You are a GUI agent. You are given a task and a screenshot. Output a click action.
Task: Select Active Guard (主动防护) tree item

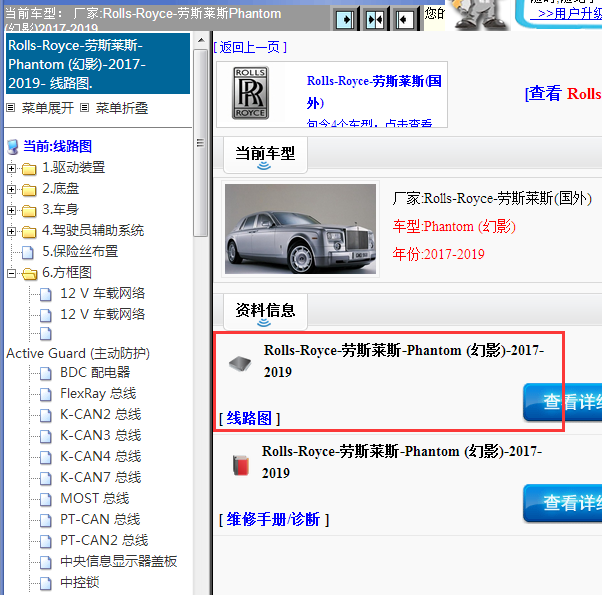coord(78,353)
